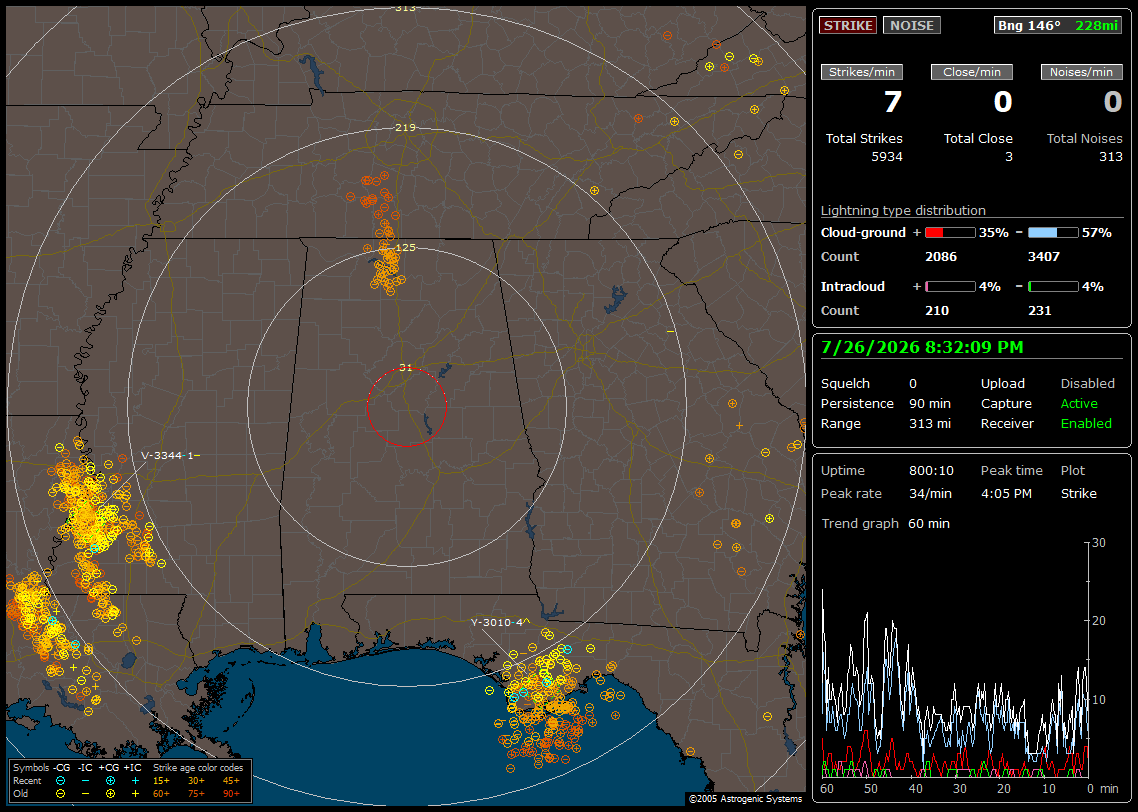The image size is (1138, 812).
Task: Click the 31 mile range ring label
Action: (406, 368)
